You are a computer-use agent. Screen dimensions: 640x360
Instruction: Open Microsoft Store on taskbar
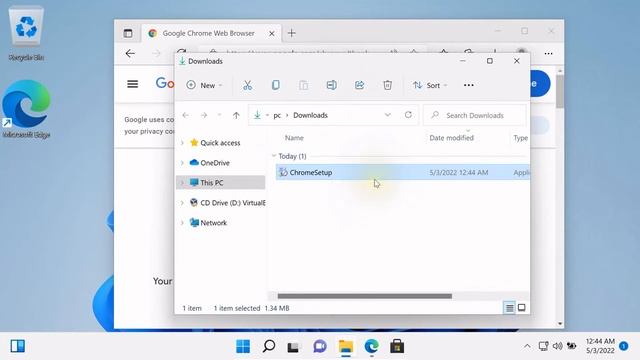tap(397, 347)
